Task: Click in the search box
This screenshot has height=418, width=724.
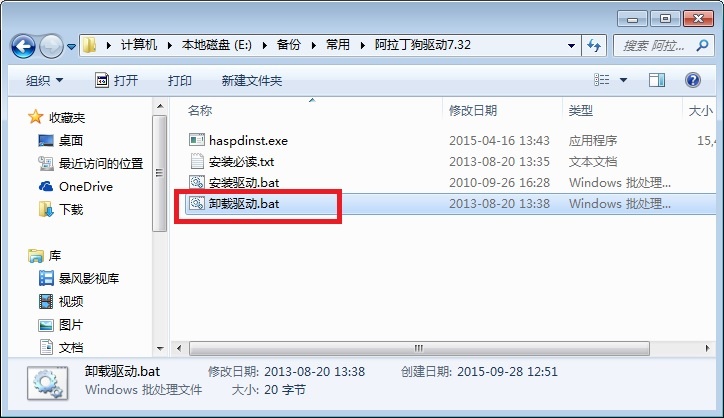Action: point(657,45)
